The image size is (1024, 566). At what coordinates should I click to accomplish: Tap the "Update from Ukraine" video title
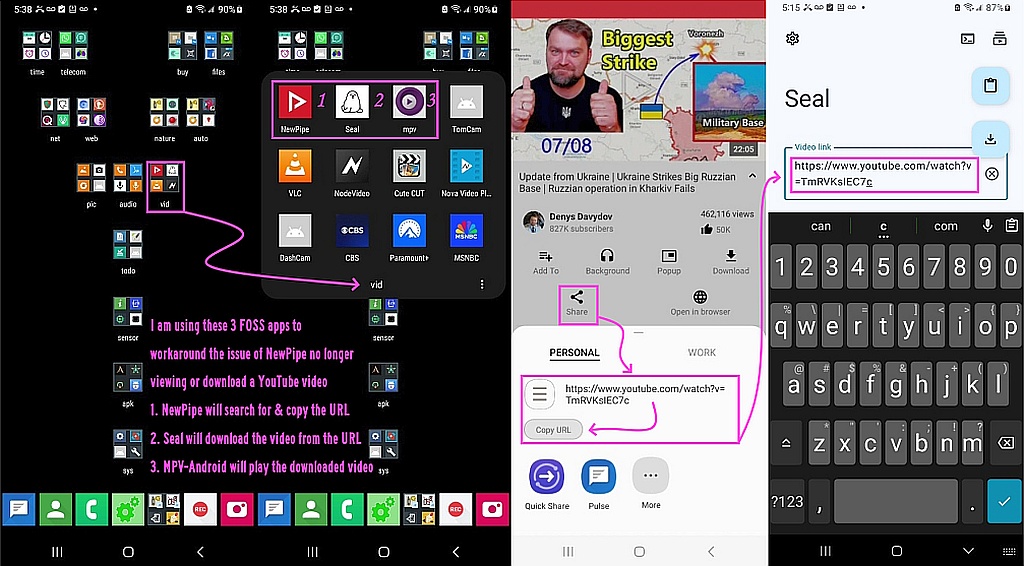click(x=627, y=182)
